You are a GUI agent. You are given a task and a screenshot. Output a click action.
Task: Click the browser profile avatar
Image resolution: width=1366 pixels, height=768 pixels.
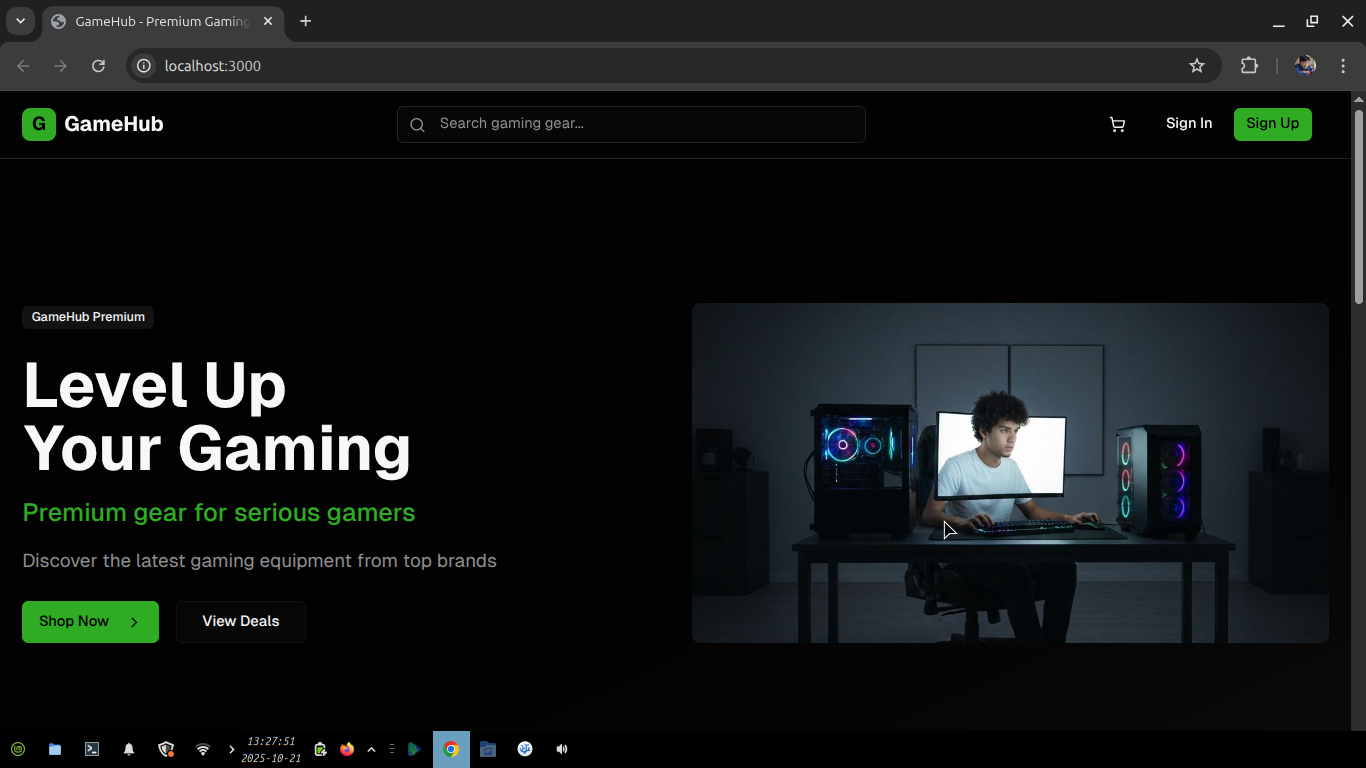tap(1305, 65)
